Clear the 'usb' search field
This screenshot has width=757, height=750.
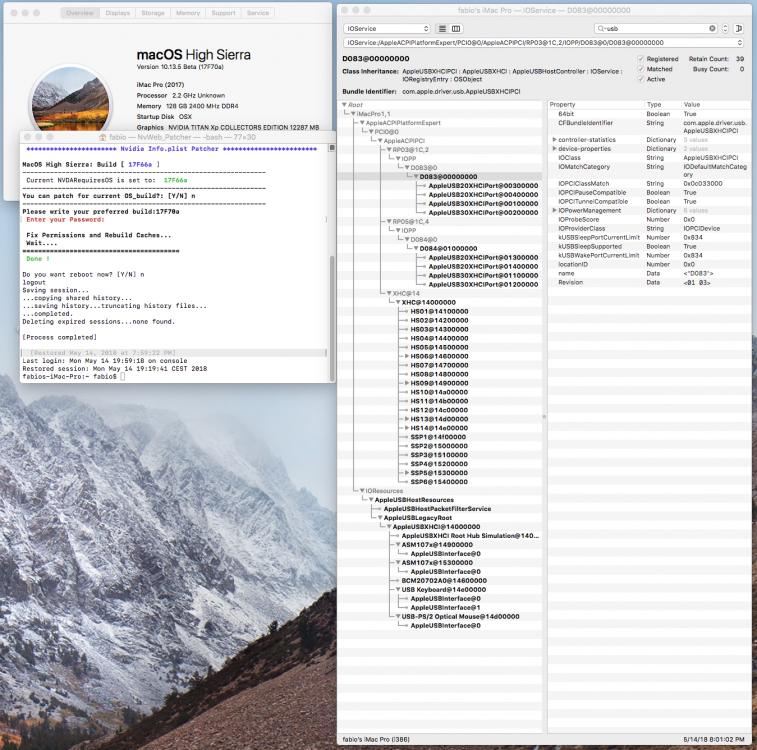pos(712,28)
